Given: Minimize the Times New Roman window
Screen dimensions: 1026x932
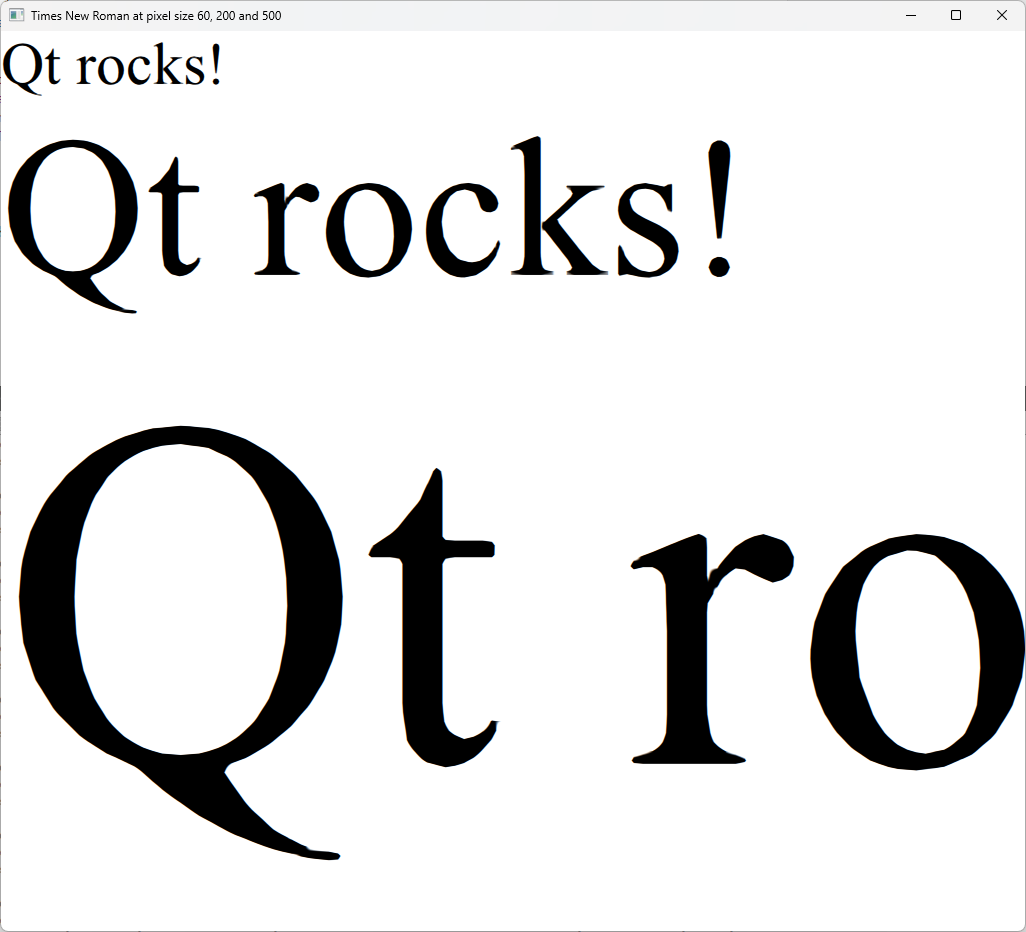Looking at the screenshot, I should point(910,15).
